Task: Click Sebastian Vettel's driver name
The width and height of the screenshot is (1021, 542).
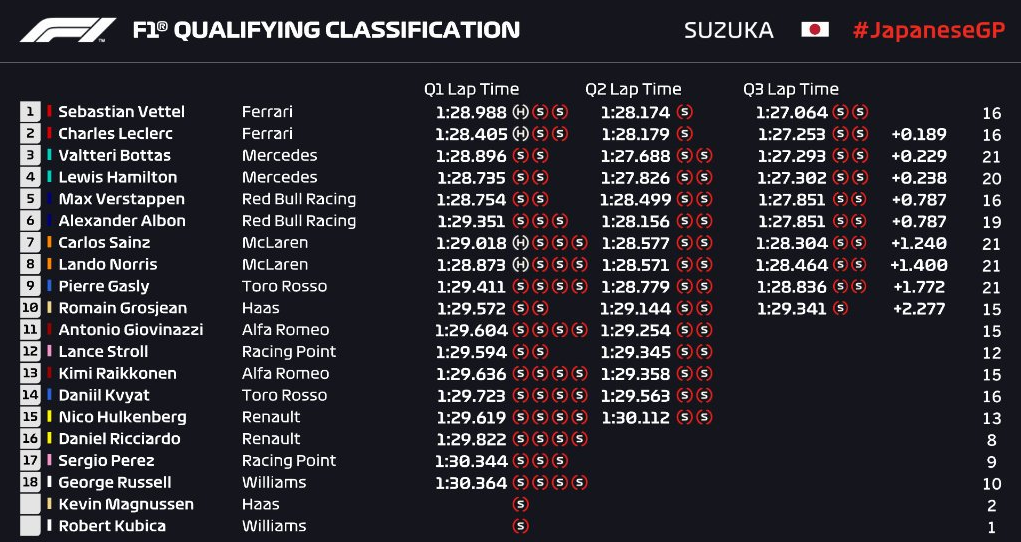Action: [x=121, y=112]
